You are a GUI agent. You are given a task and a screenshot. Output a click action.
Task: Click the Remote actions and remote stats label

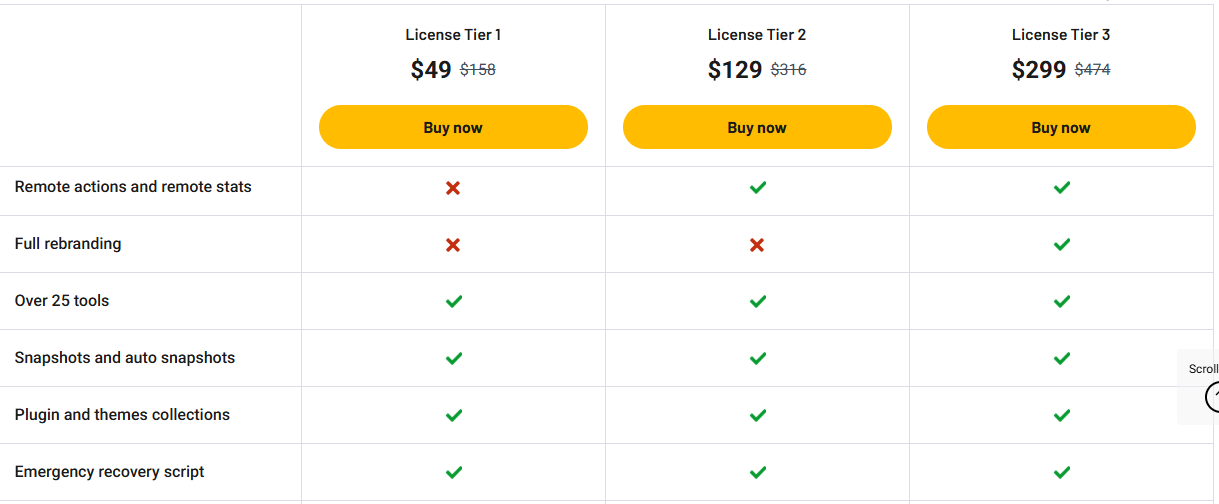pyautogui.click(x=133, y=187)
